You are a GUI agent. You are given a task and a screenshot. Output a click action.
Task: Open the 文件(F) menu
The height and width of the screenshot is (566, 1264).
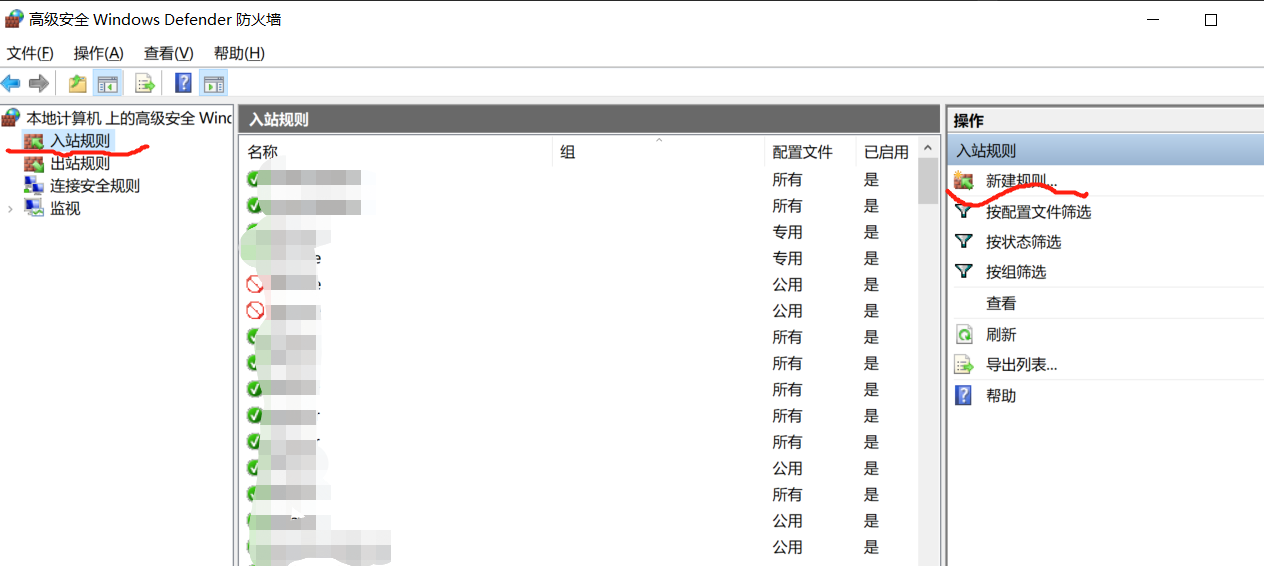(30, 53)
